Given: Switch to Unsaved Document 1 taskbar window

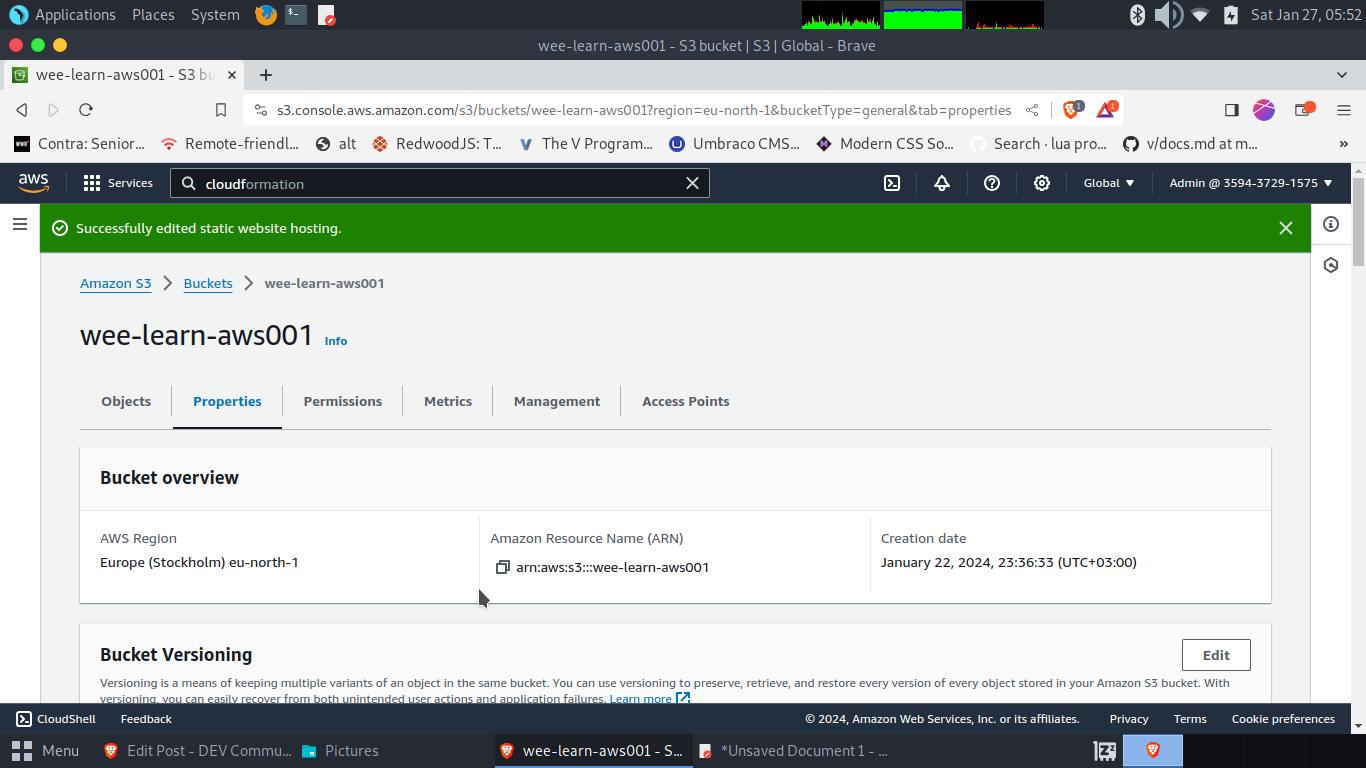Looking at the screenshot, I should click(793, 750).
